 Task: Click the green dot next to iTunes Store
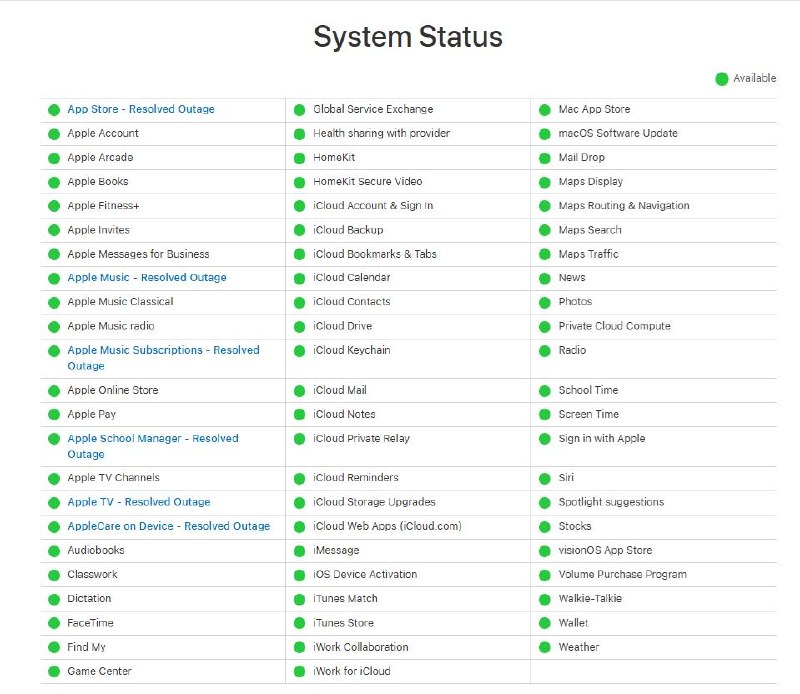[x=299, y=624]
